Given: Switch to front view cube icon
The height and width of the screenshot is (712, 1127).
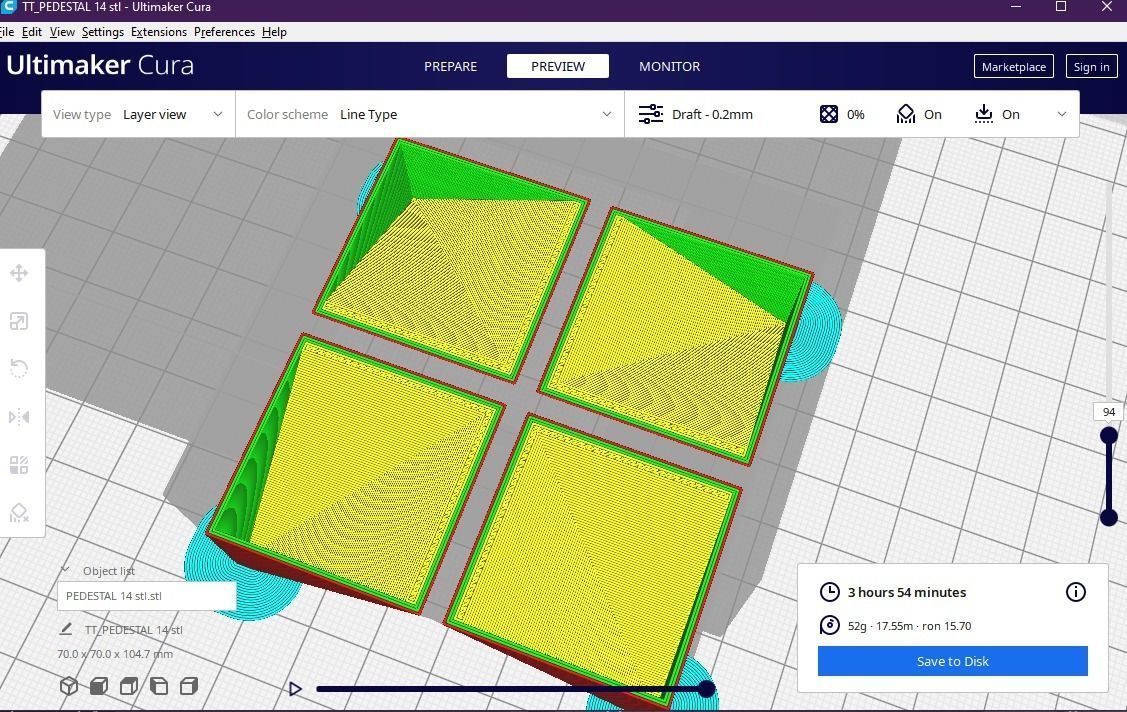Looking at the screenshot, I should [x=99, y=686].
